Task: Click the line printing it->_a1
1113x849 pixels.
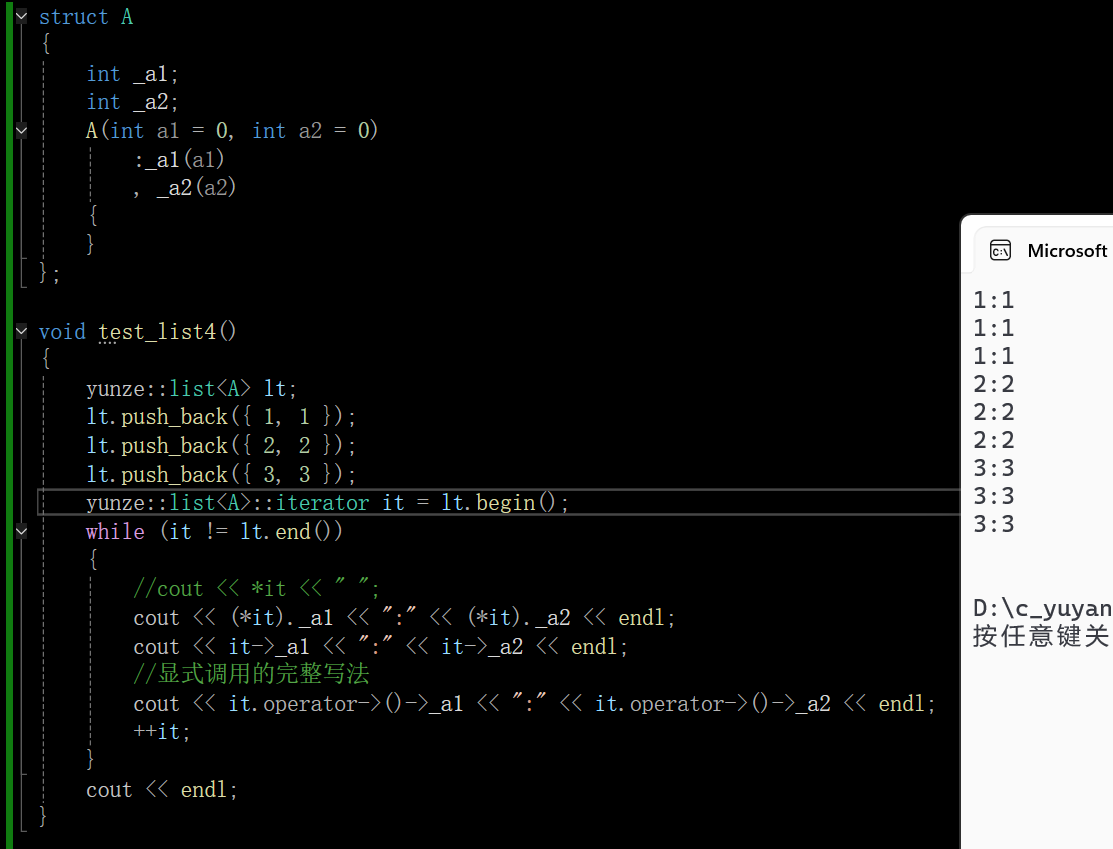Action: pos(380,647)
